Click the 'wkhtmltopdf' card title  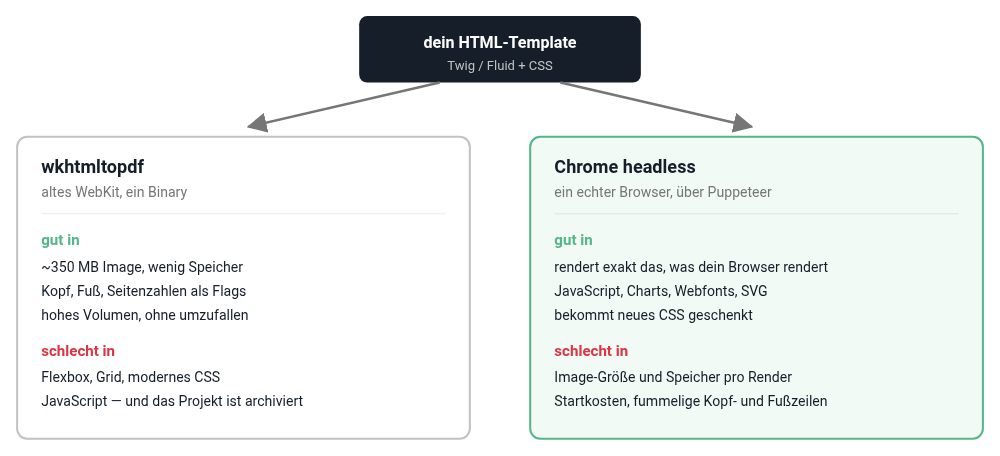point(92,166)
